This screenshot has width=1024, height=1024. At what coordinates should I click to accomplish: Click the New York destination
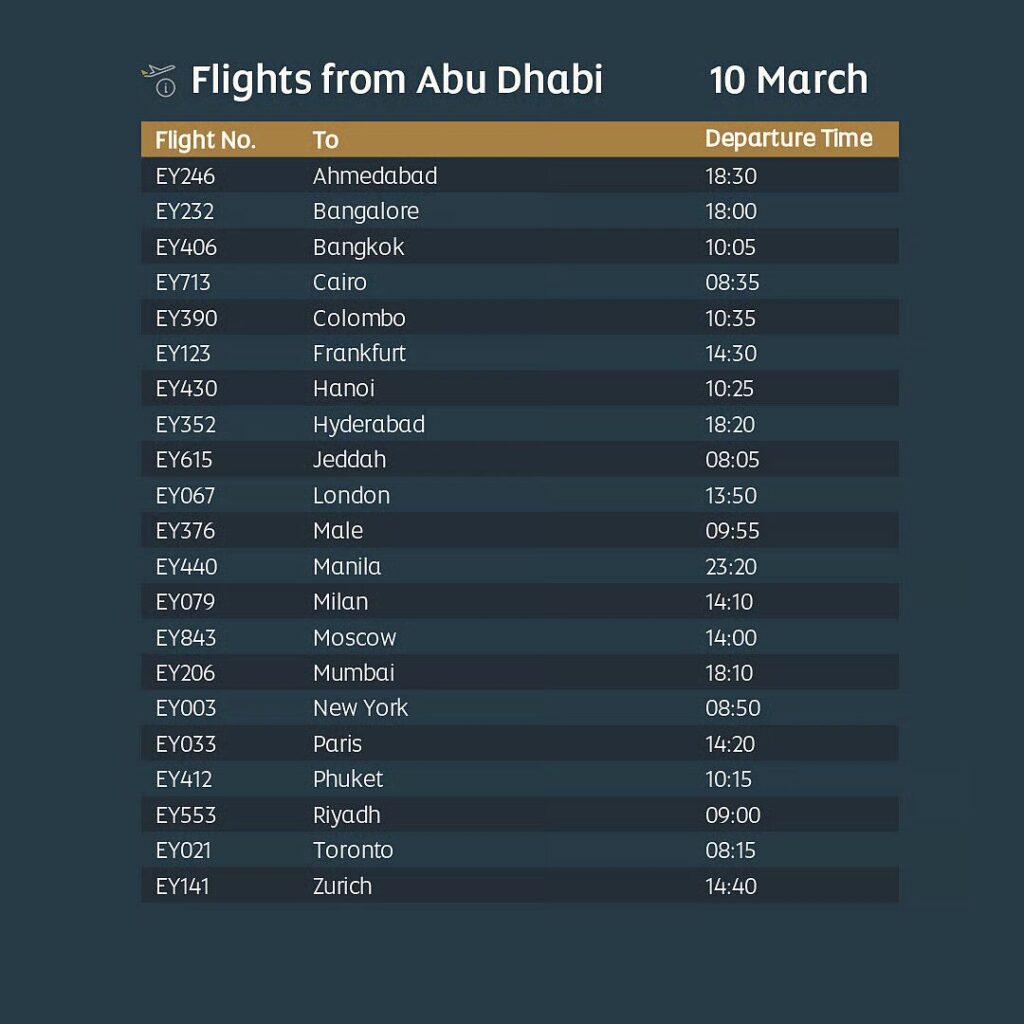click(360, 708)
